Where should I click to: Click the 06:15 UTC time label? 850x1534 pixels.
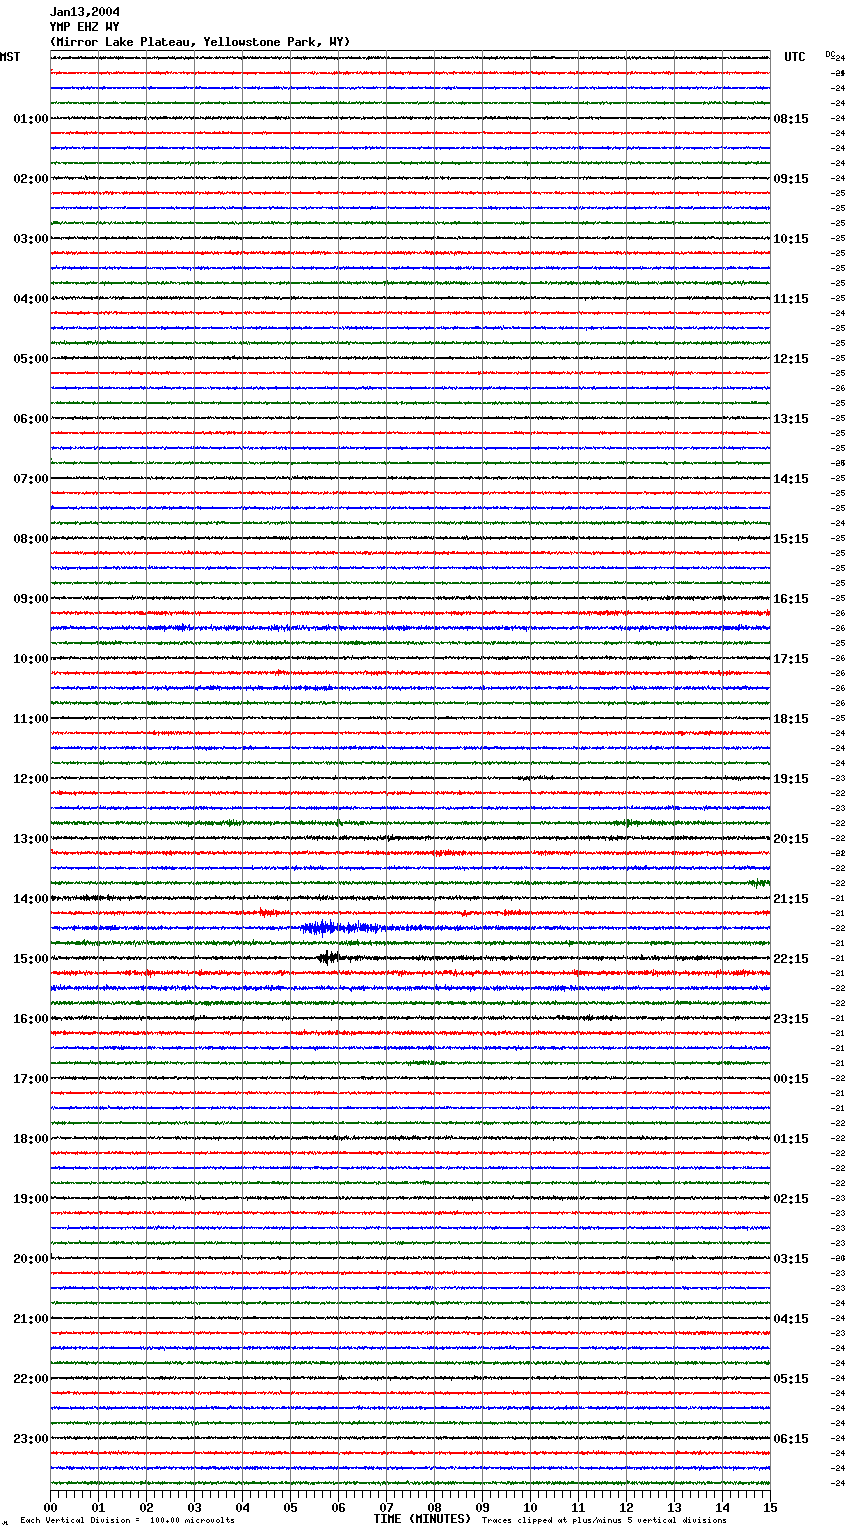click(791, 1439)
